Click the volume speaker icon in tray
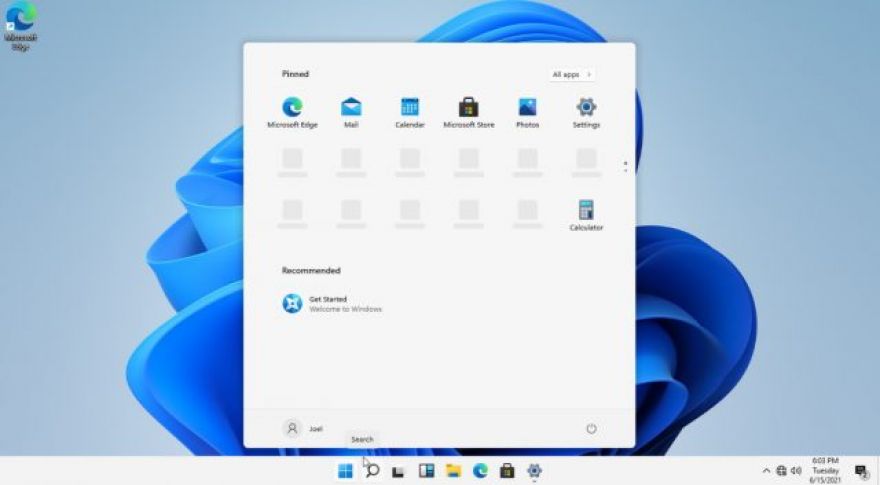 coord(796,471)
